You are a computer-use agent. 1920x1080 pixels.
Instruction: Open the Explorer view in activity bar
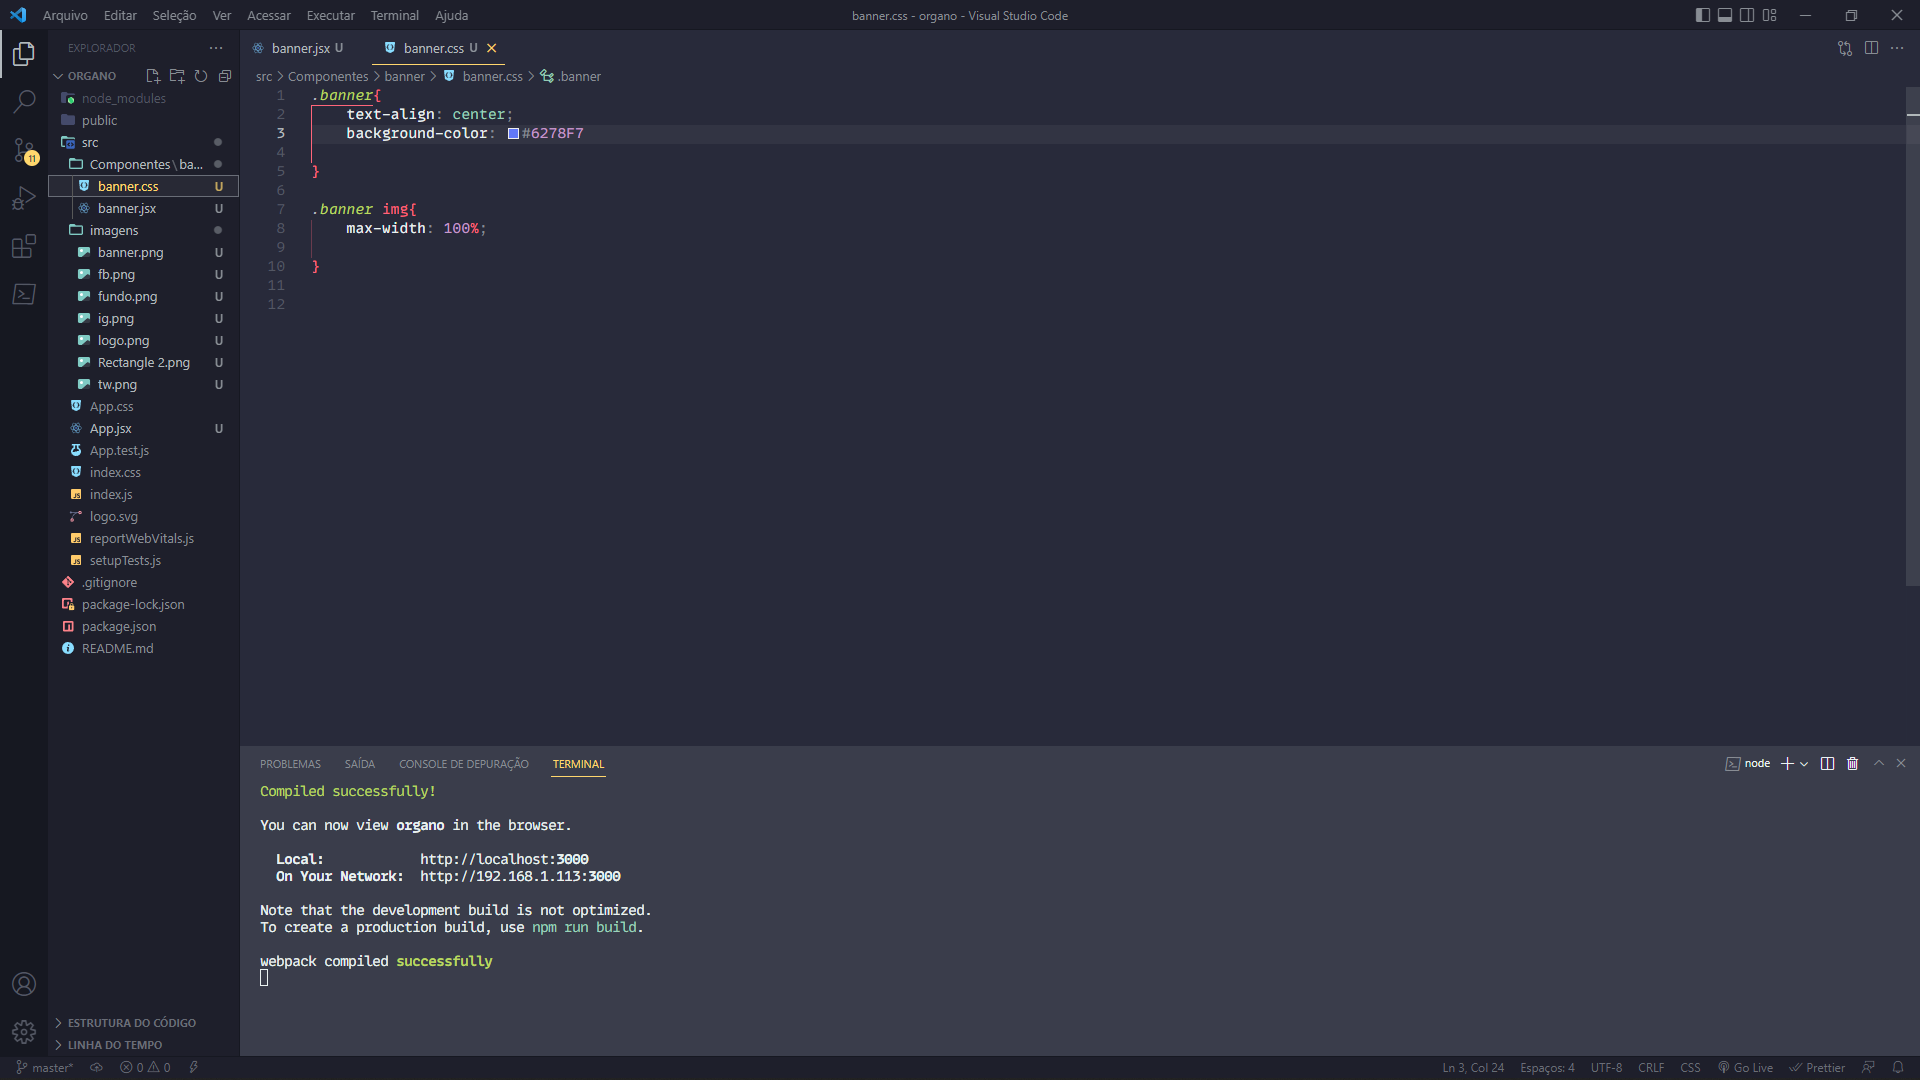[x=24, y=54]
